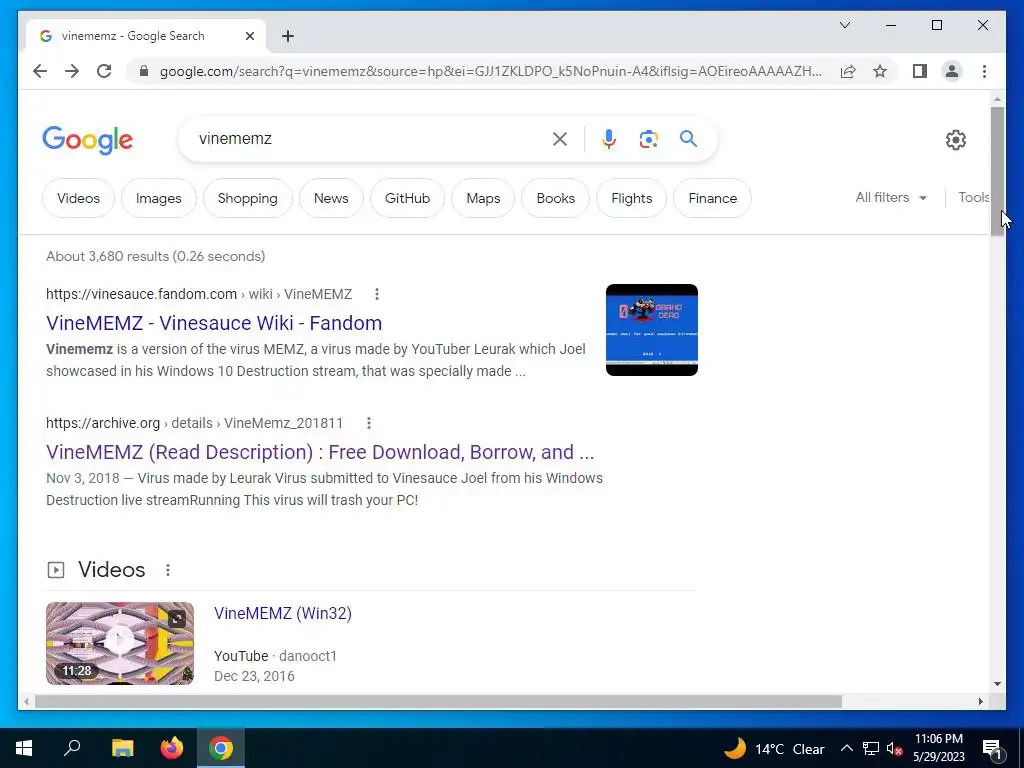Open Windows taskbar search
The image size is (1024, 768).
click(72, 748)
